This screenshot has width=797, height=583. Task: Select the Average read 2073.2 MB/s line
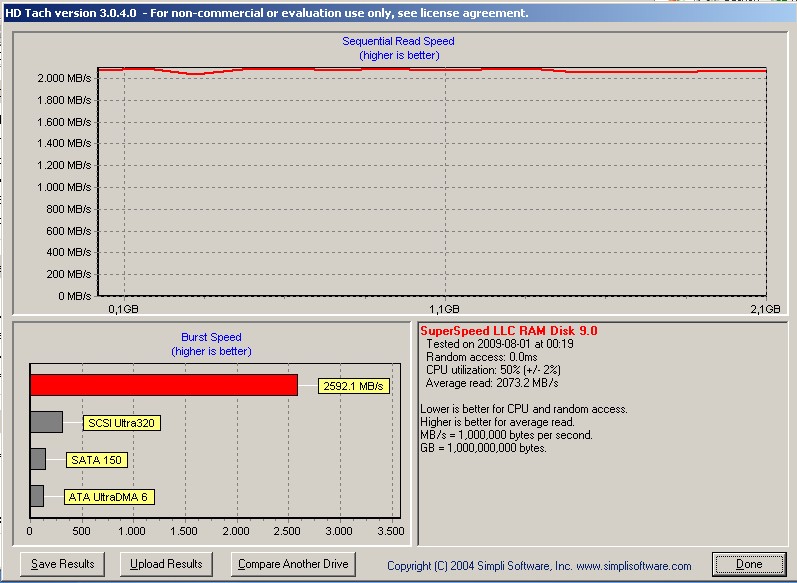click(x=492, y=383)
